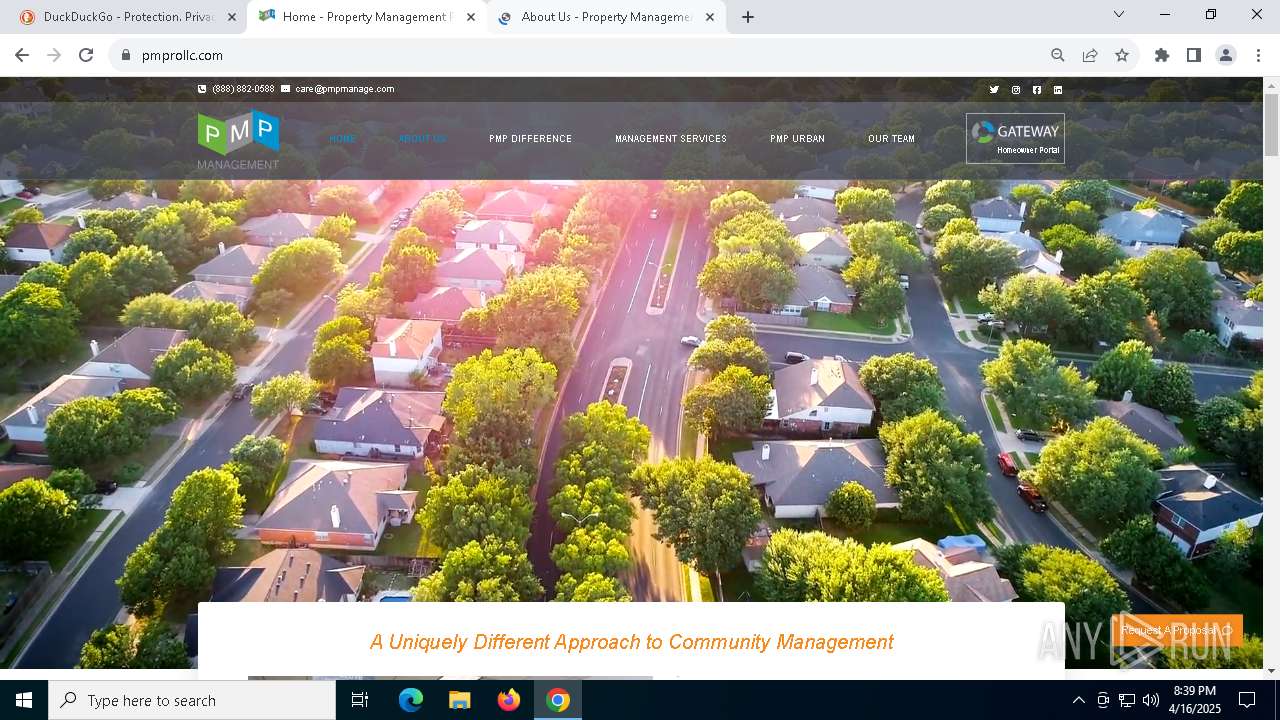Open Chrome three-dot menu

[1258, 55]
